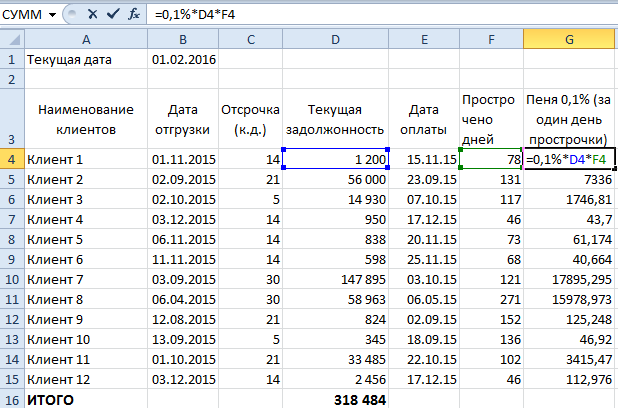618x408 pixels.
Task: Select column B header
Action: (183, 39)
